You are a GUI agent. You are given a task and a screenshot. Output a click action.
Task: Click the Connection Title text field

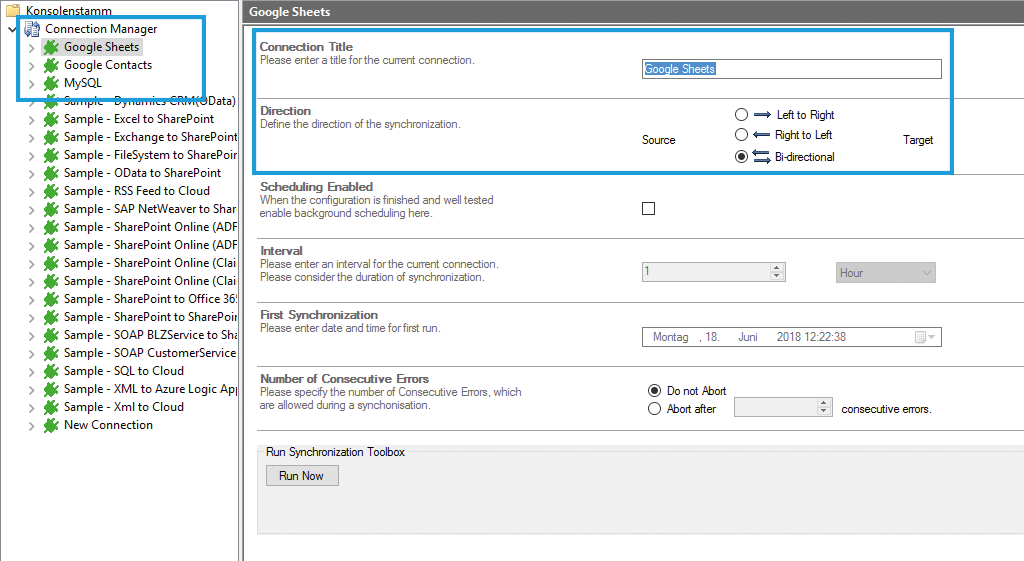coord(790,69)
